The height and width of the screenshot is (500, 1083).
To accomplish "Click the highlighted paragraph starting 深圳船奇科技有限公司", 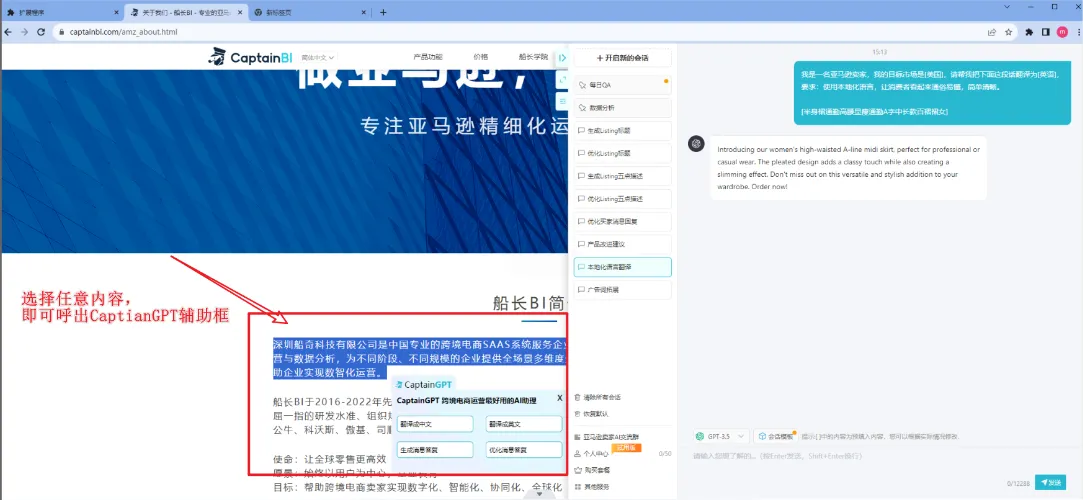I will pos(420,358).
